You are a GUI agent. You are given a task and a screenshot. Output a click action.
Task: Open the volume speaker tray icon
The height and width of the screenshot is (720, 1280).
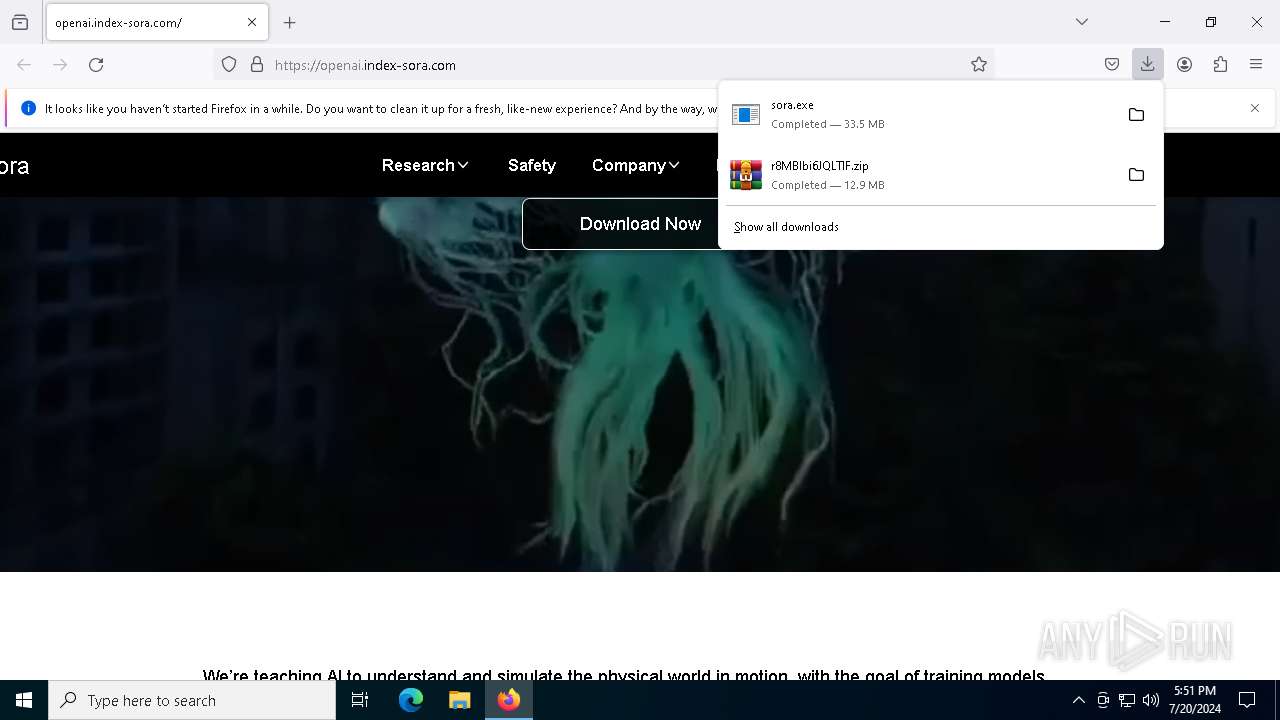(x=1151, y=700)
